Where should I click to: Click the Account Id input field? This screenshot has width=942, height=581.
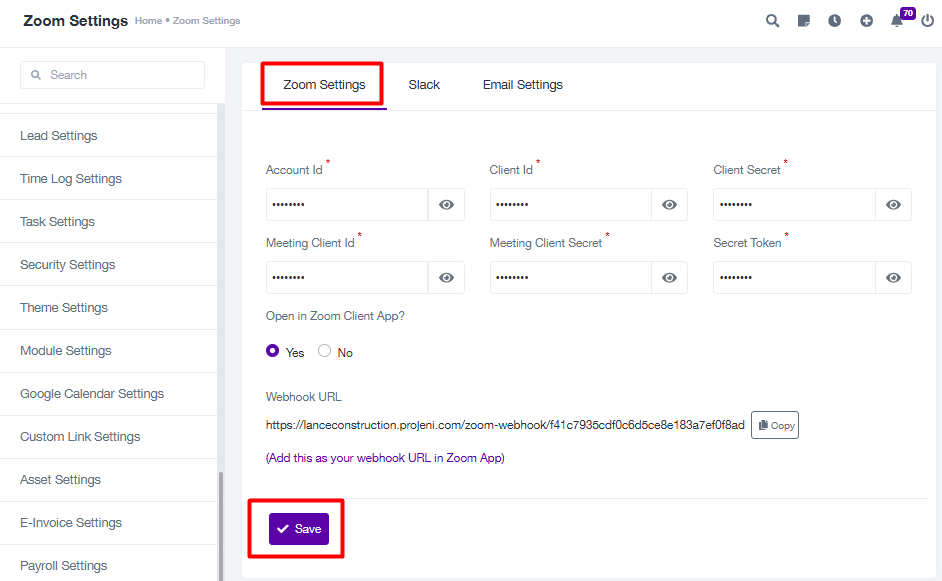347,205
